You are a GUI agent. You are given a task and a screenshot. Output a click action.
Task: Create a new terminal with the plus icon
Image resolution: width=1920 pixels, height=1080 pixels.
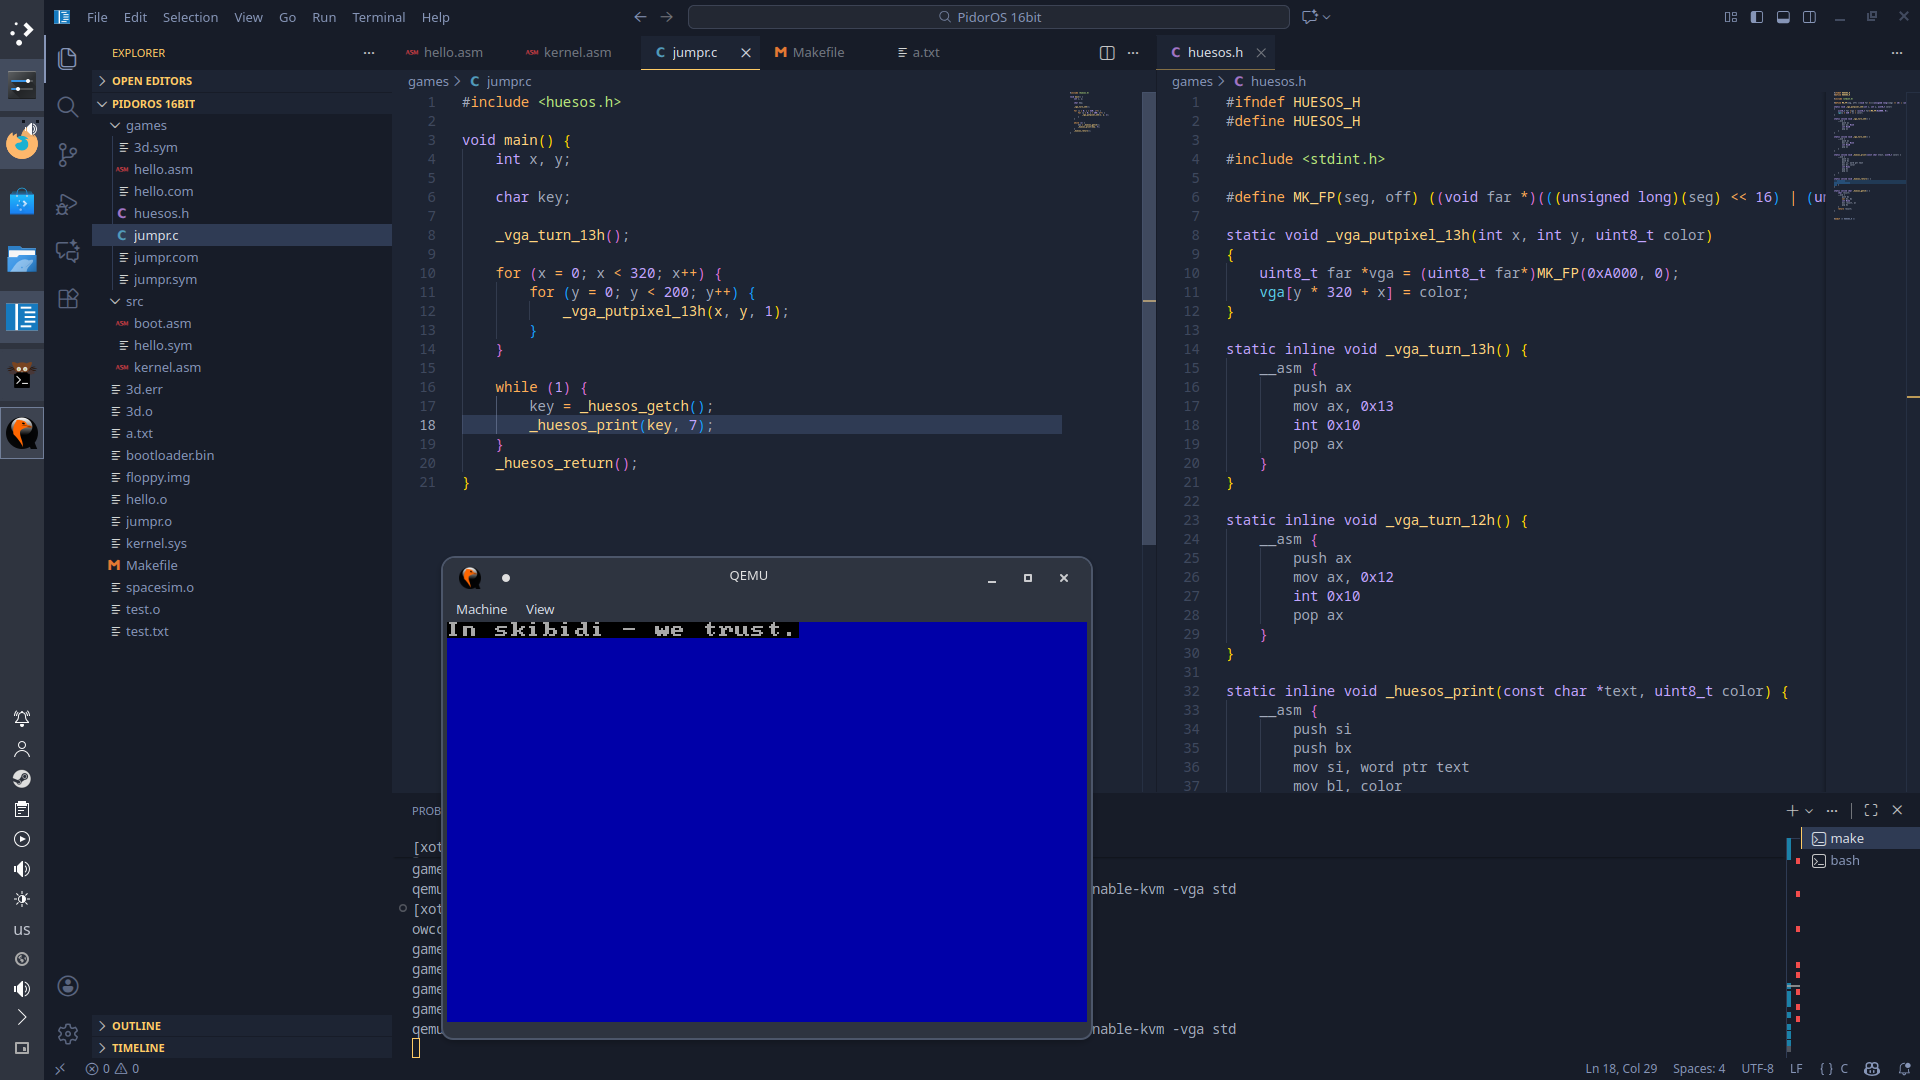1791,811
